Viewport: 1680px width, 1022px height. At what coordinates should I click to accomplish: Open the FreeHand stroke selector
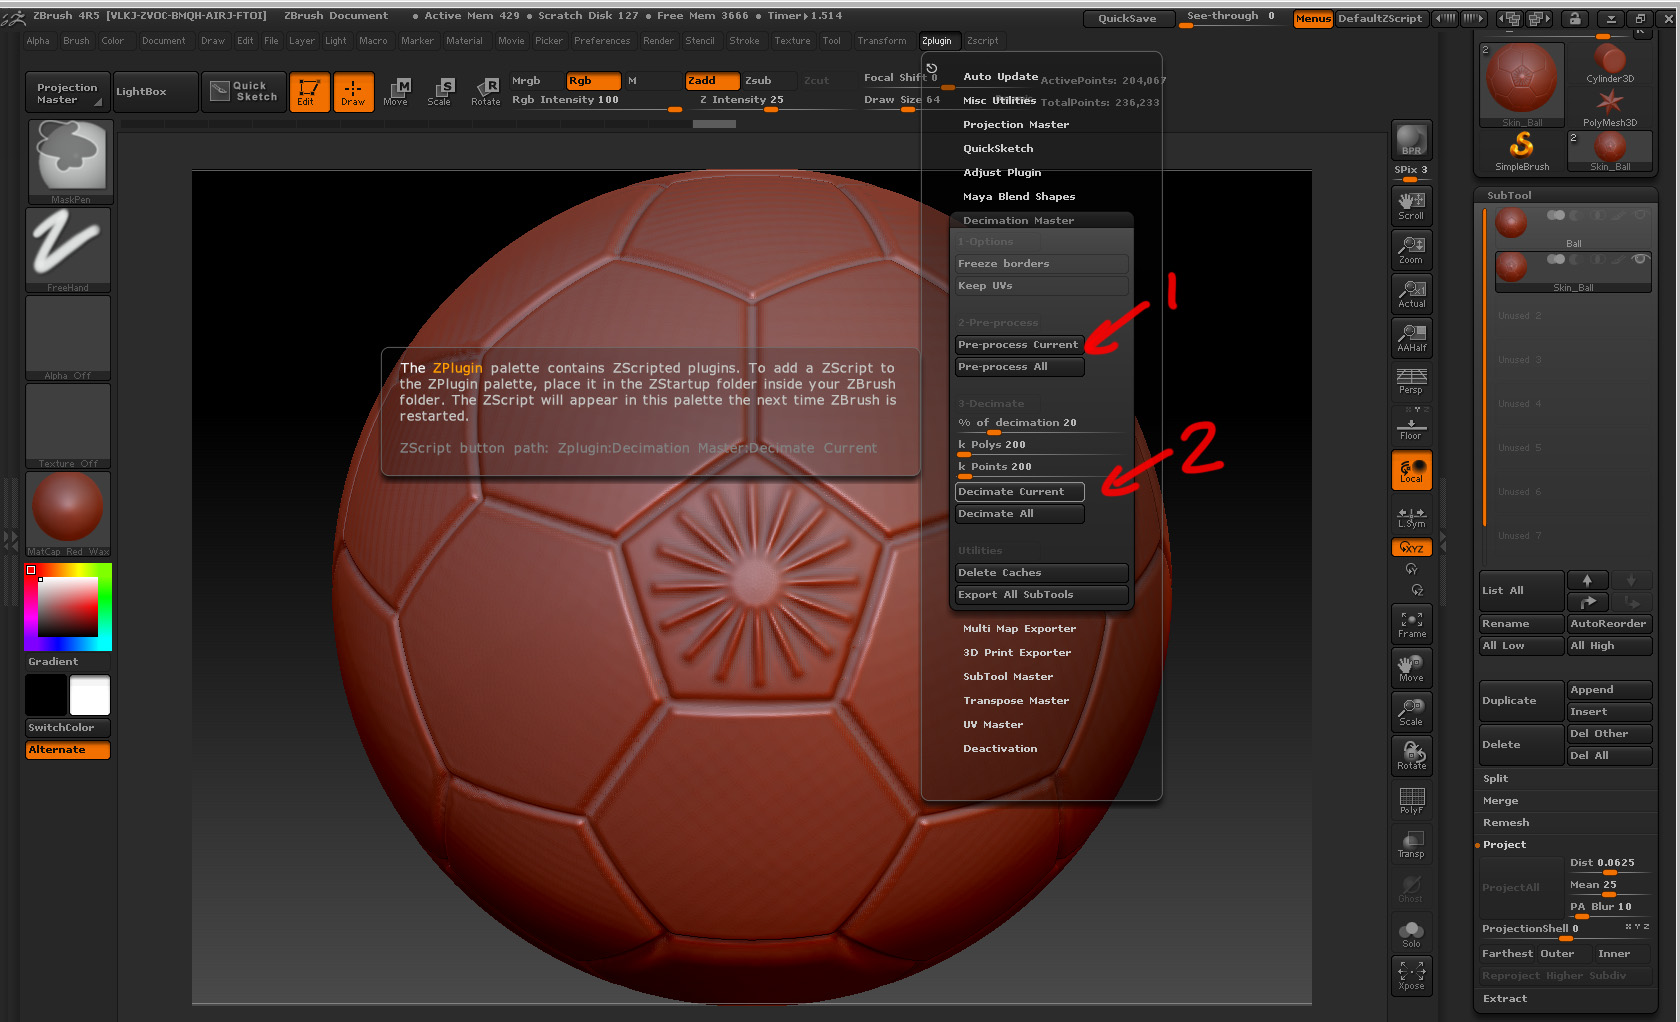(x=68, y=250)
